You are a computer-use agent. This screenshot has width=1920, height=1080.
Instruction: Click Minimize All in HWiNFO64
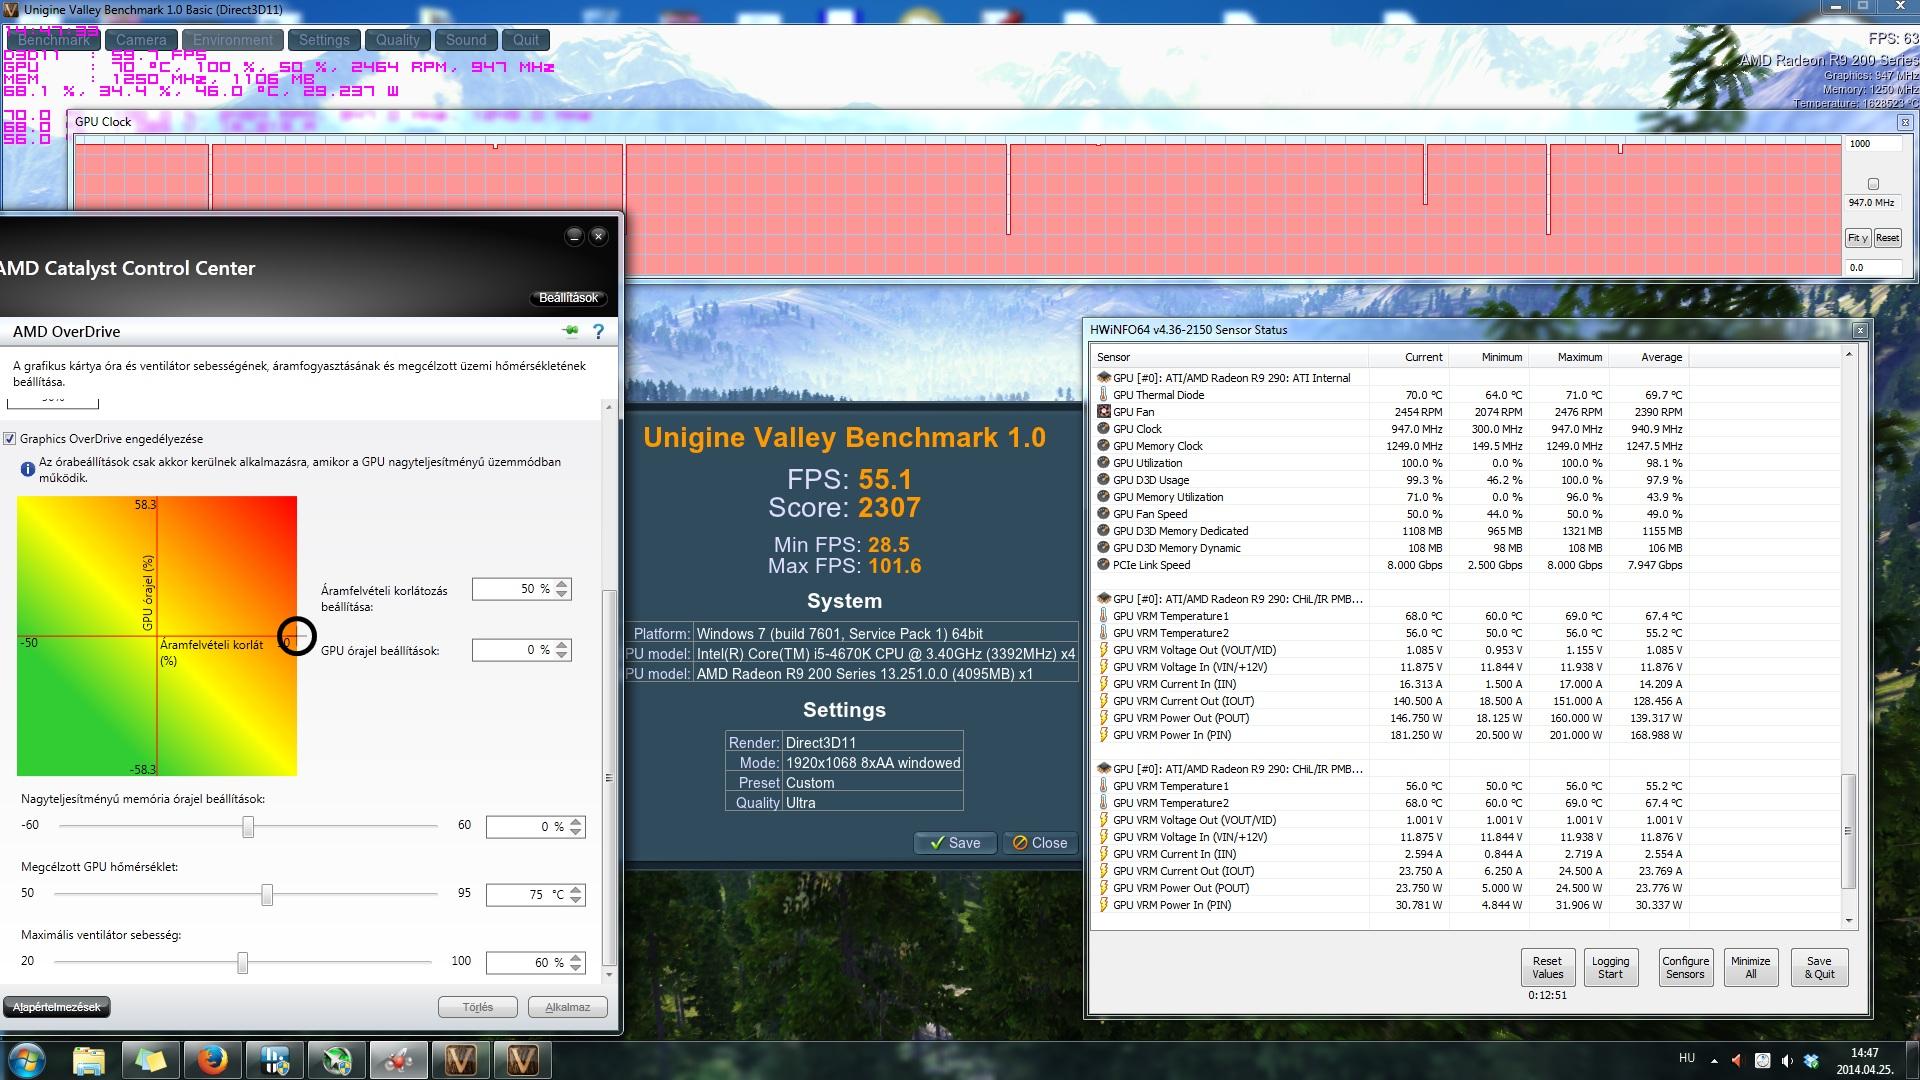coord(1750,967)
